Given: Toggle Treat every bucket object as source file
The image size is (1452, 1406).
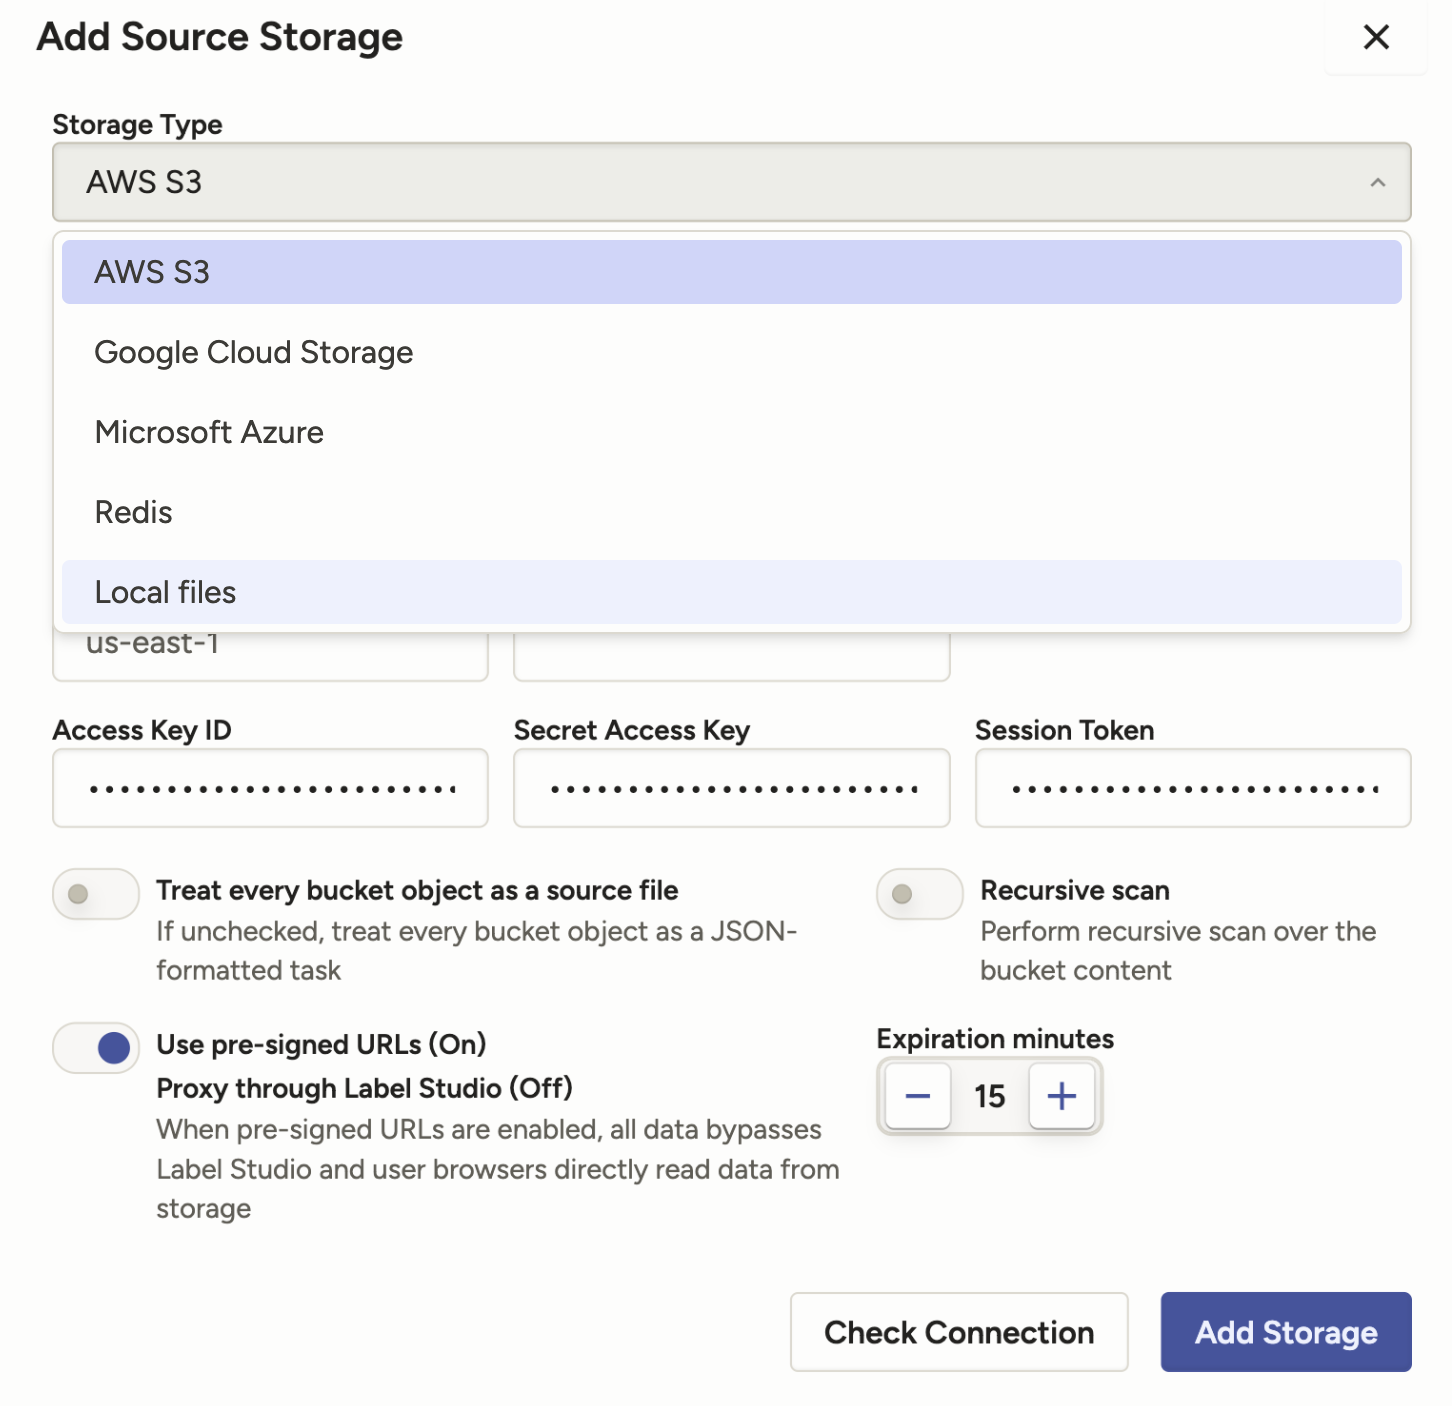Looking at the screenshot, I should point(96,894).
